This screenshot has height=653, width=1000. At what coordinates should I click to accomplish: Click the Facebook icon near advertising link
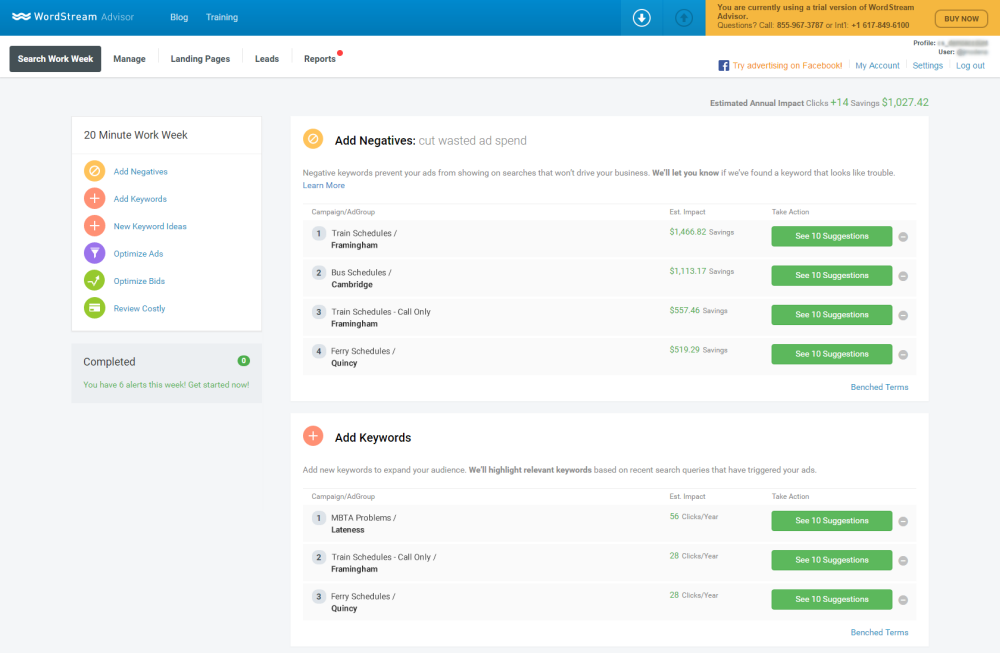coord(723,66)
